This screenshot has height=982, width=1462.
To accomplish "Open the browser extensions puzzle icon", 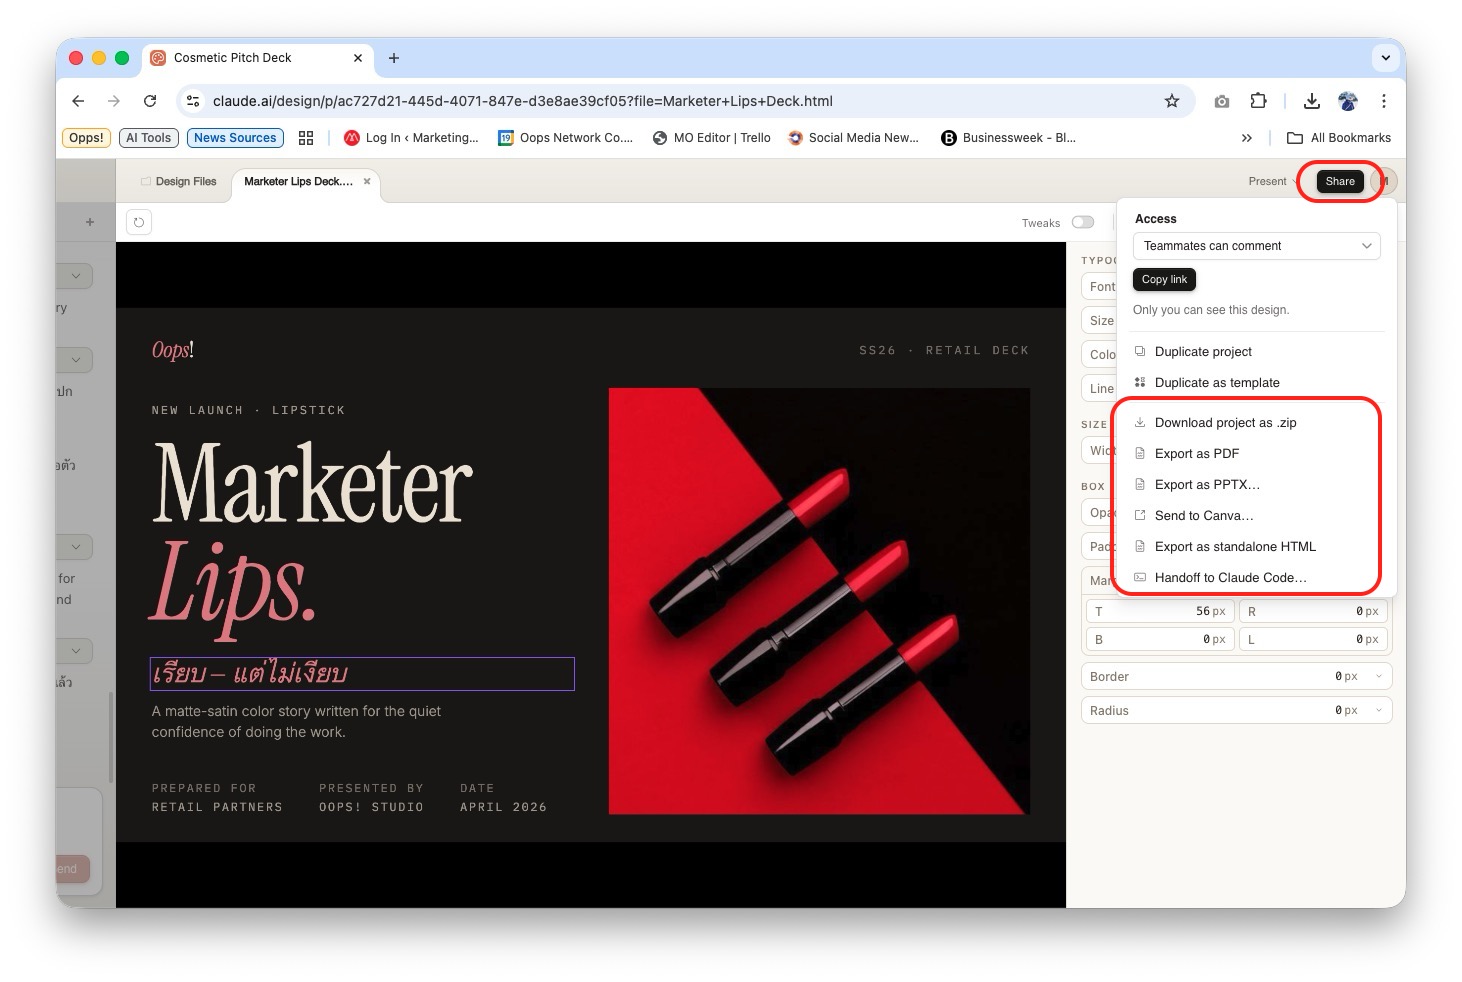I will point(1258,101).
